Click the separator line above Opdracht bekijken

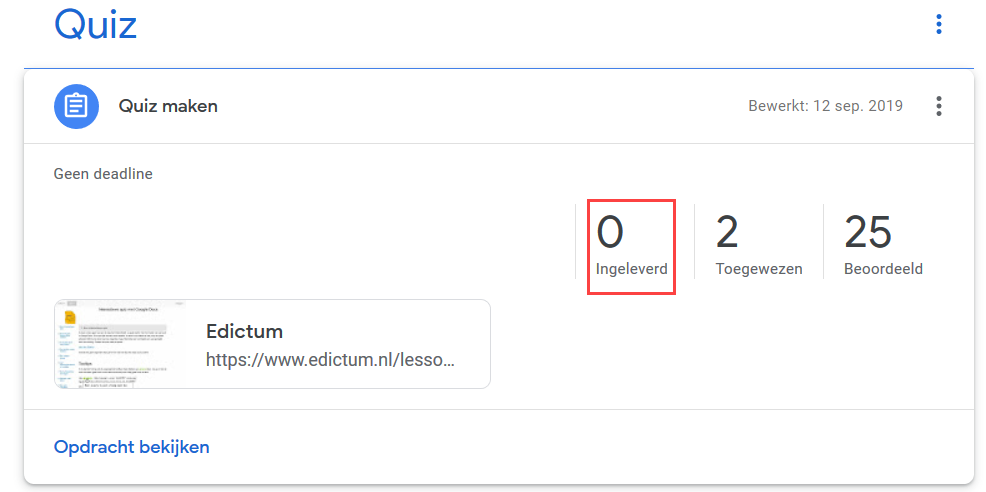499,410
